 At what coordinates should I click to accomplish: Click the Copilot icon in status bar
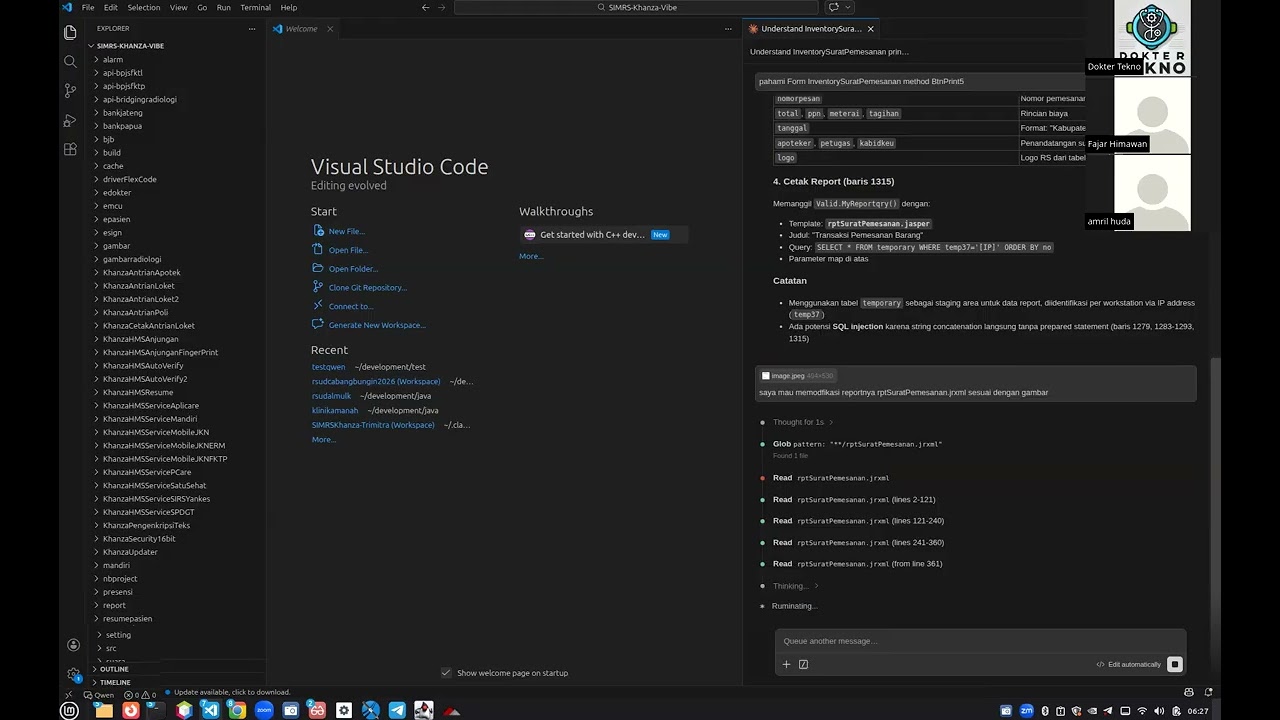(x=1189, y=692)
